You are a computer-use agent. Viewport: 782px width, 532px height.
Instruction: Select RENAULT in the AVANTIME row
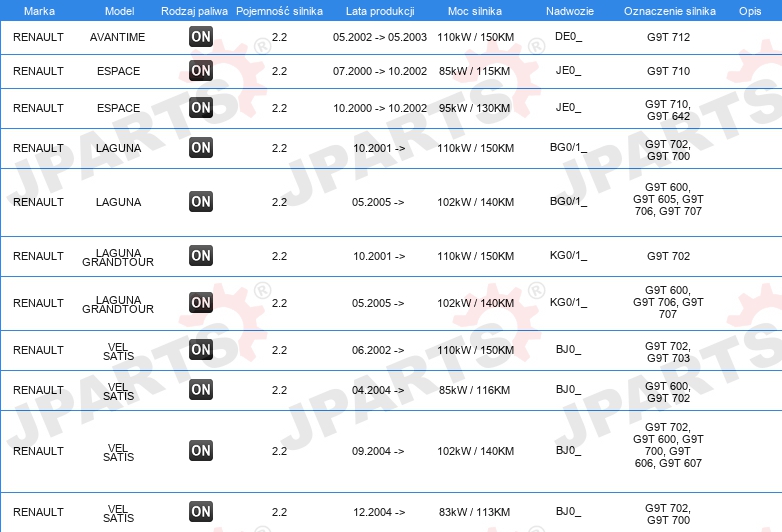38,37
